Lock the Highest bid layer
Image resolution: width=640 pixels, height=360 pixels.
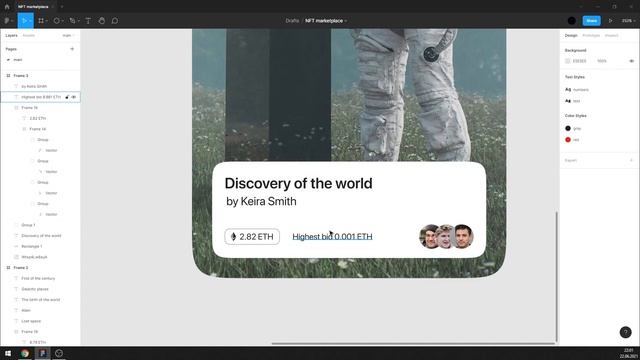(67, 97)
